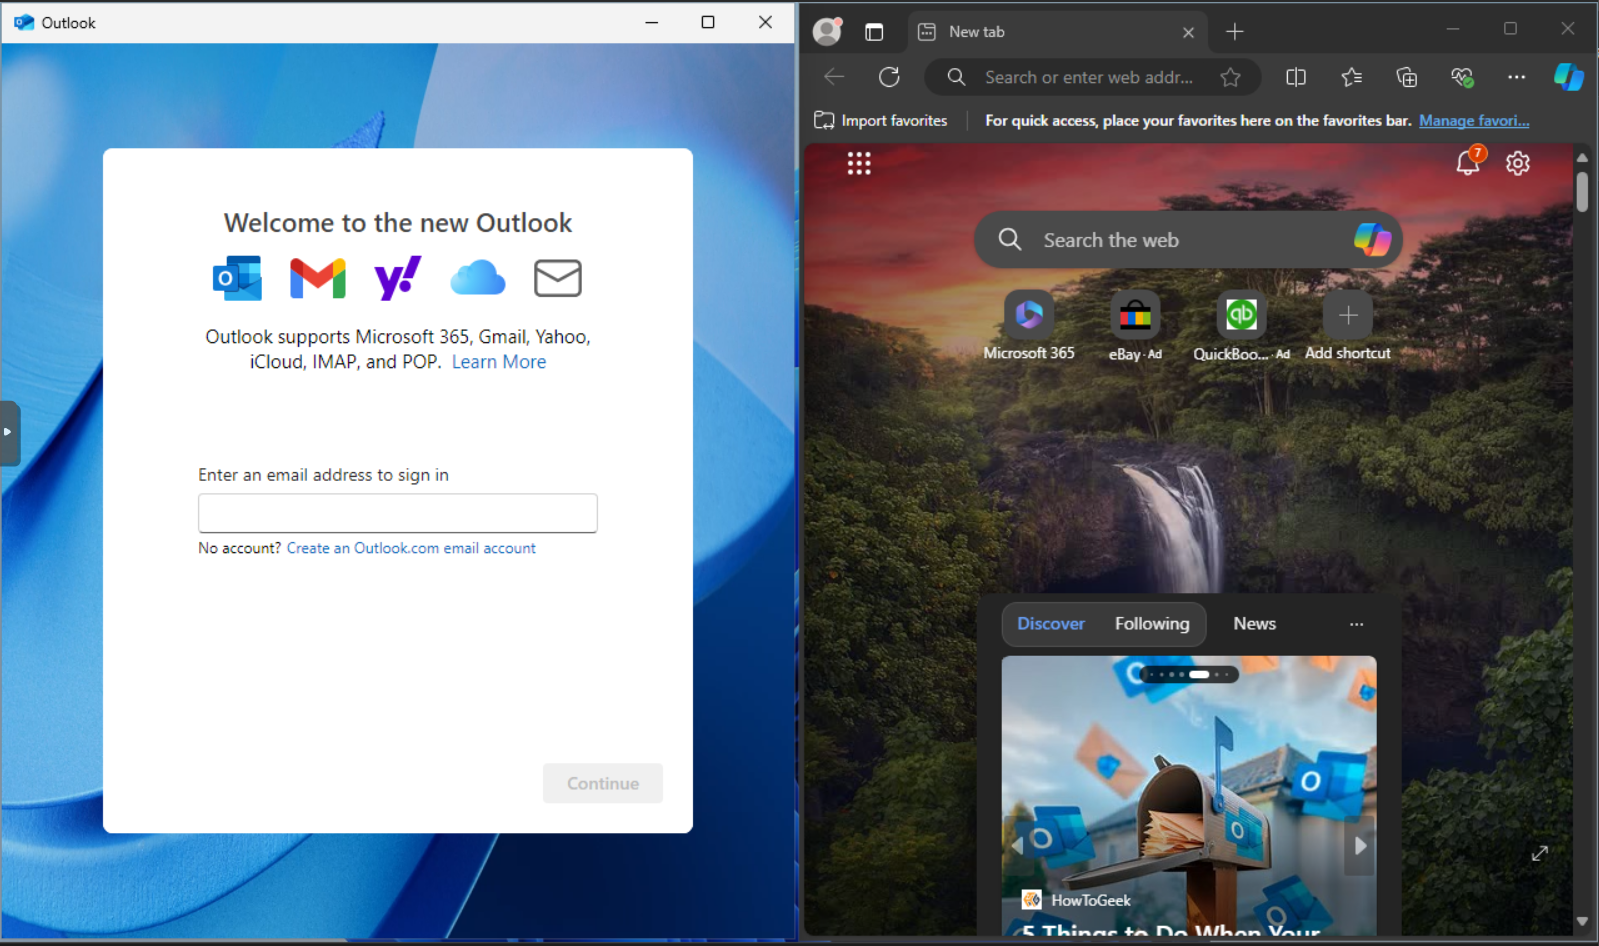Select the Following feed tab
The height and width of the screenshot is (946, 1599).
click(x=1152, y=624)
